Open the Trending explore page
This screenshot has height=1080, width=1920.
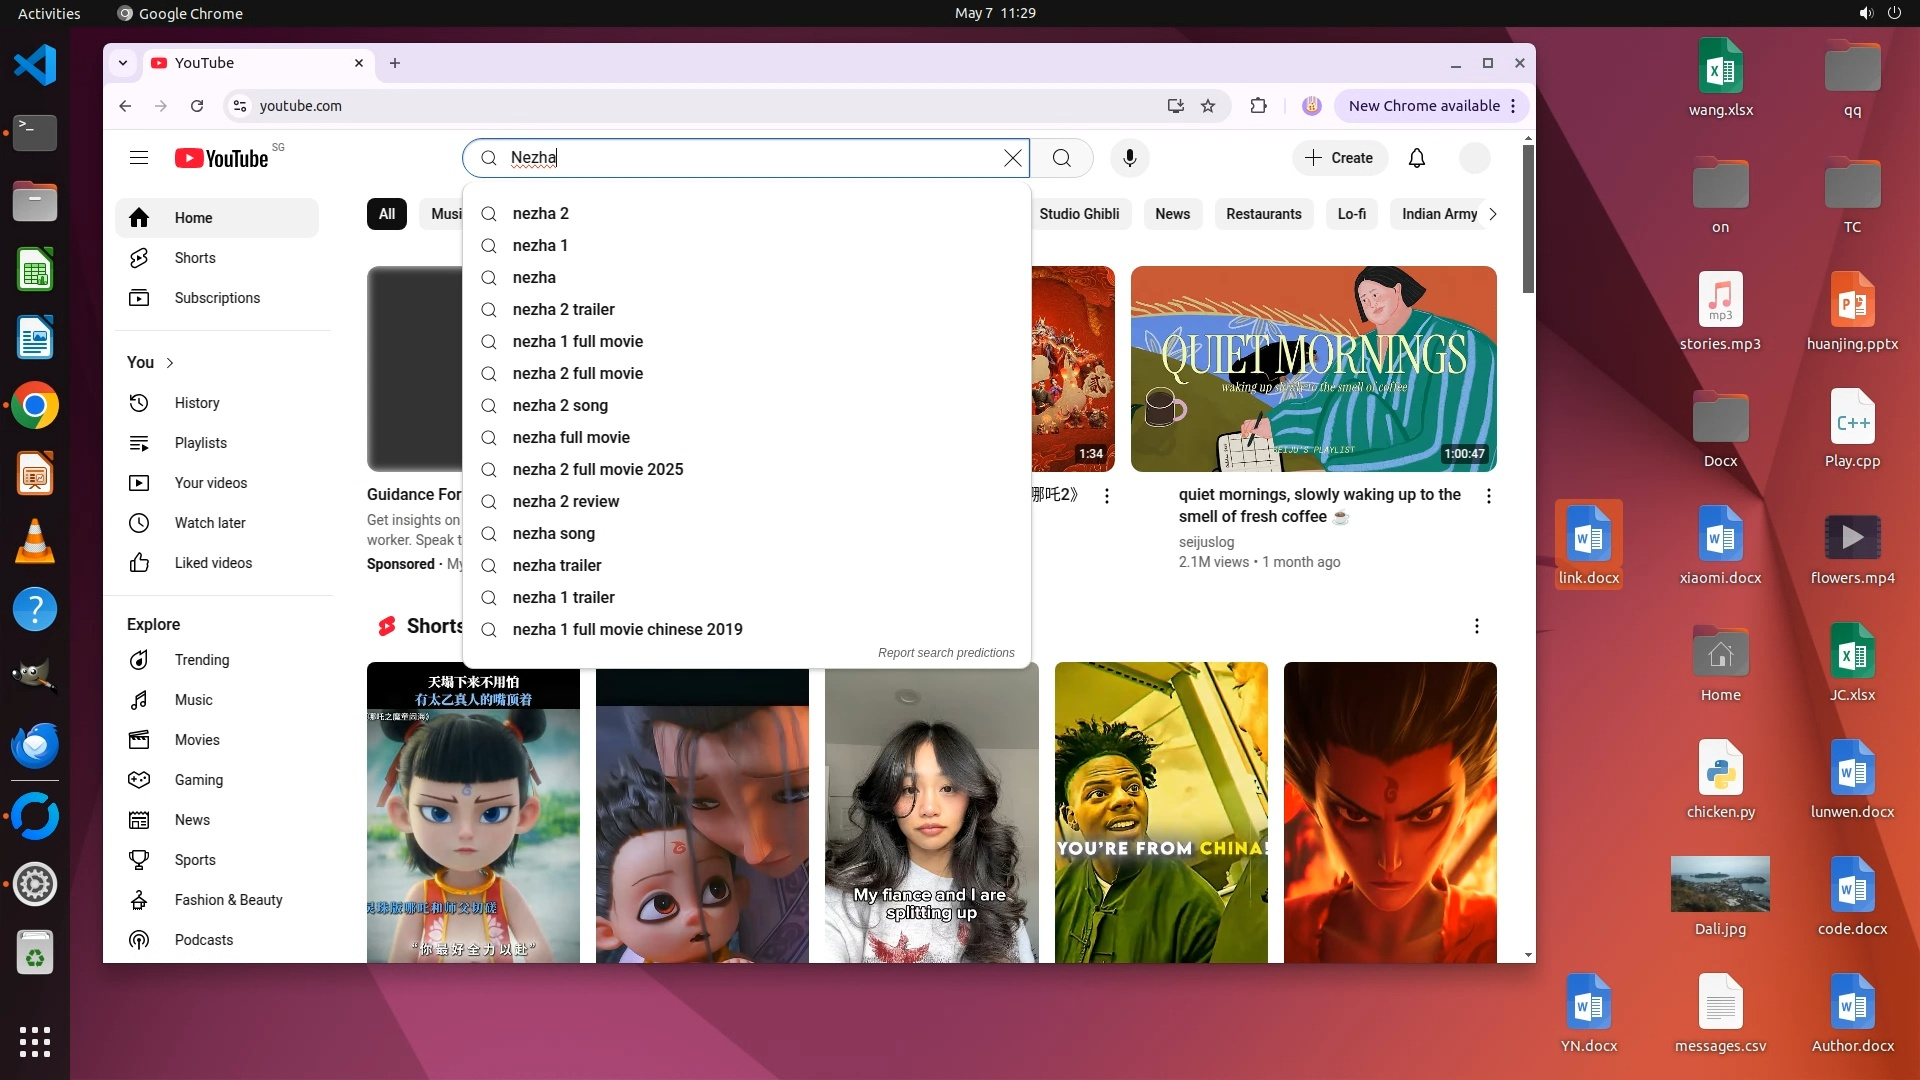pyautogui.click(x=201, y=660)
